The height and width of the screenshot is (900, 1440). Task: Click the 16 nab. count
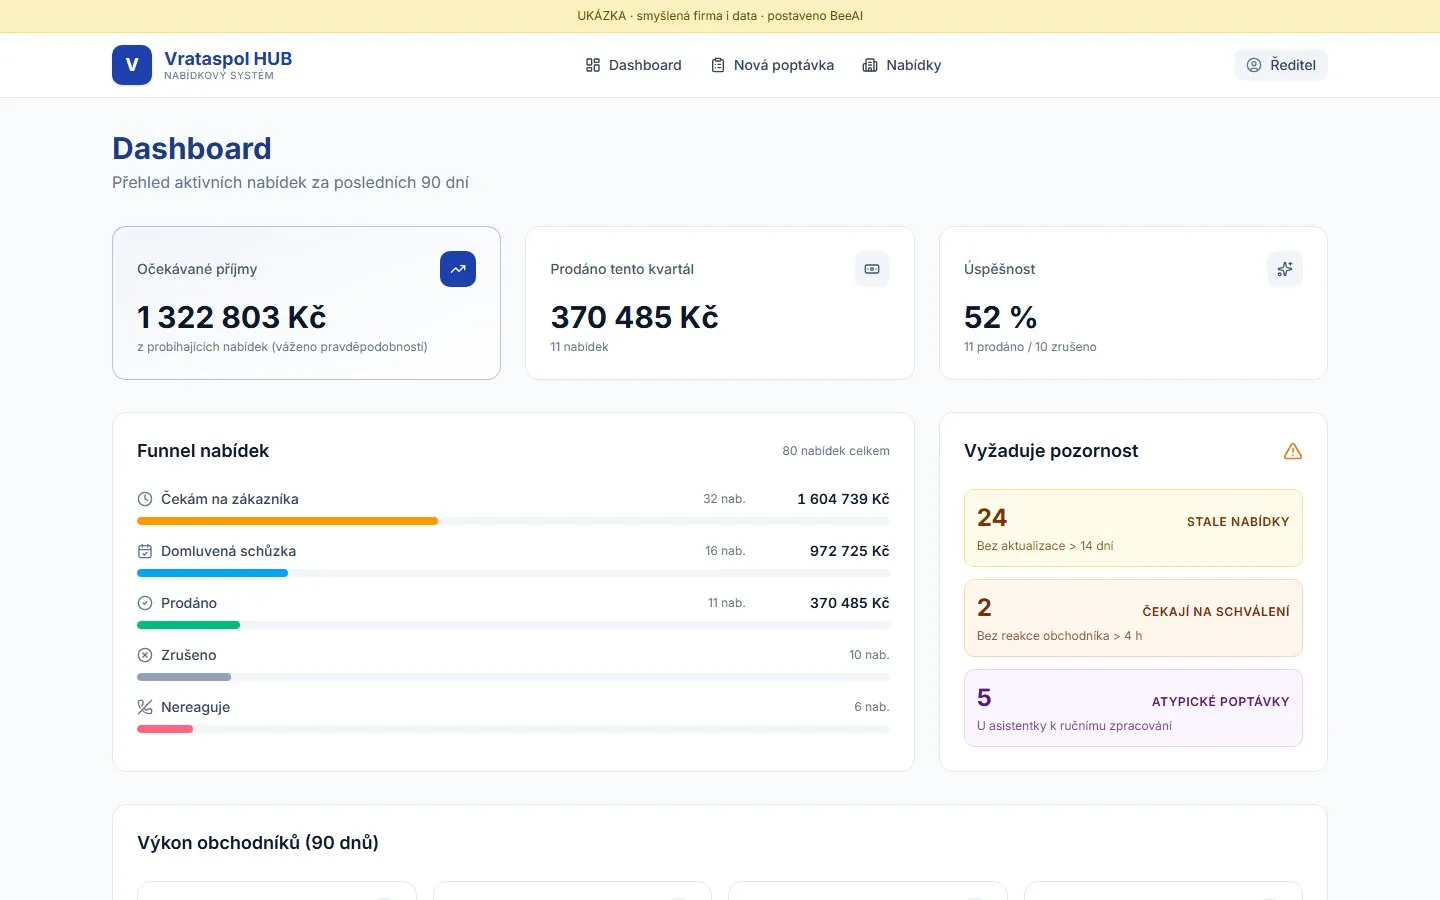click(x=725, y=551)
